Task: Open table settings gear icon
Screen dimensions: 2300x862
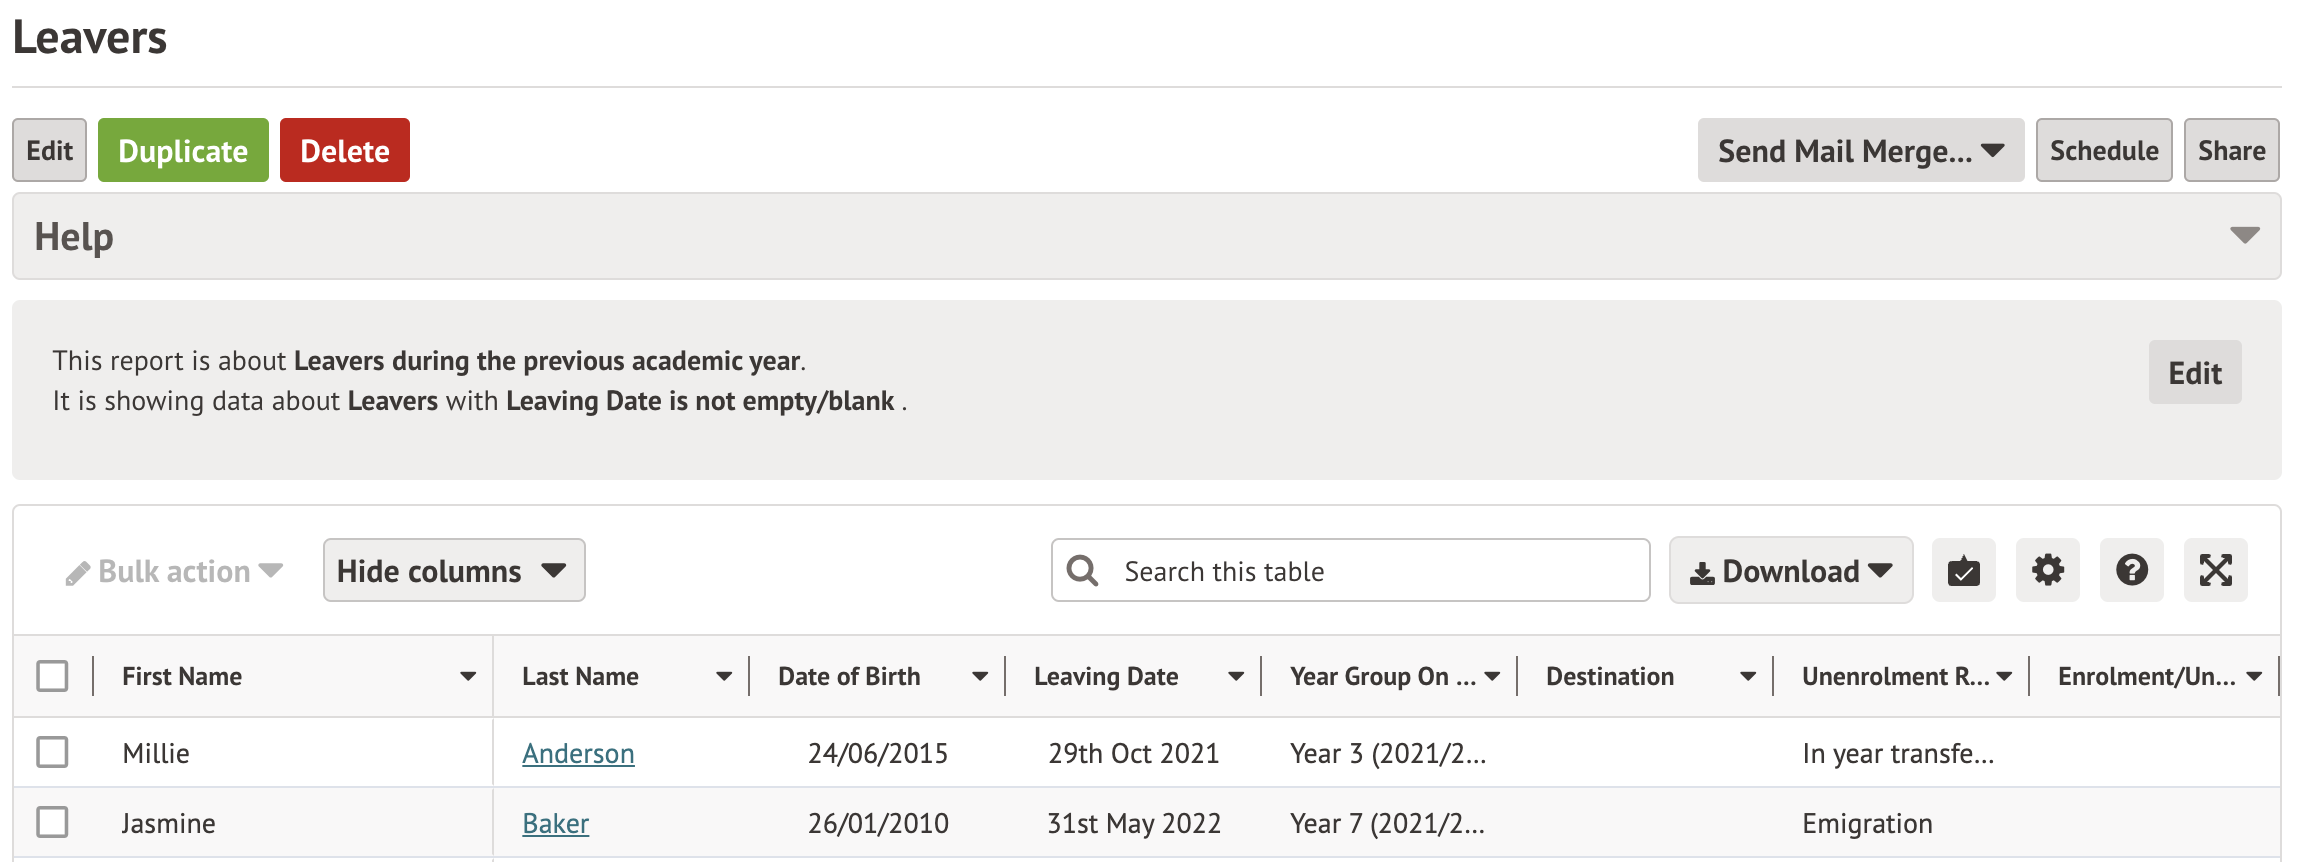Action: tap(2047, 571)
